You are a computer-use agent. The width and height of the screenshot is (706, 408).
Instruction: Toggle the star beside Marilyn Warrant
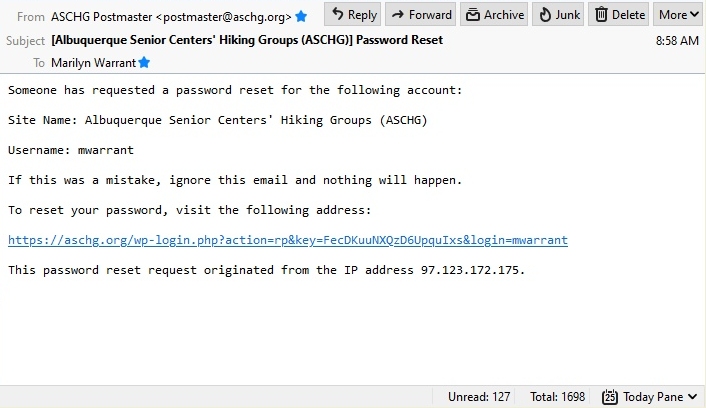[144, 63]
